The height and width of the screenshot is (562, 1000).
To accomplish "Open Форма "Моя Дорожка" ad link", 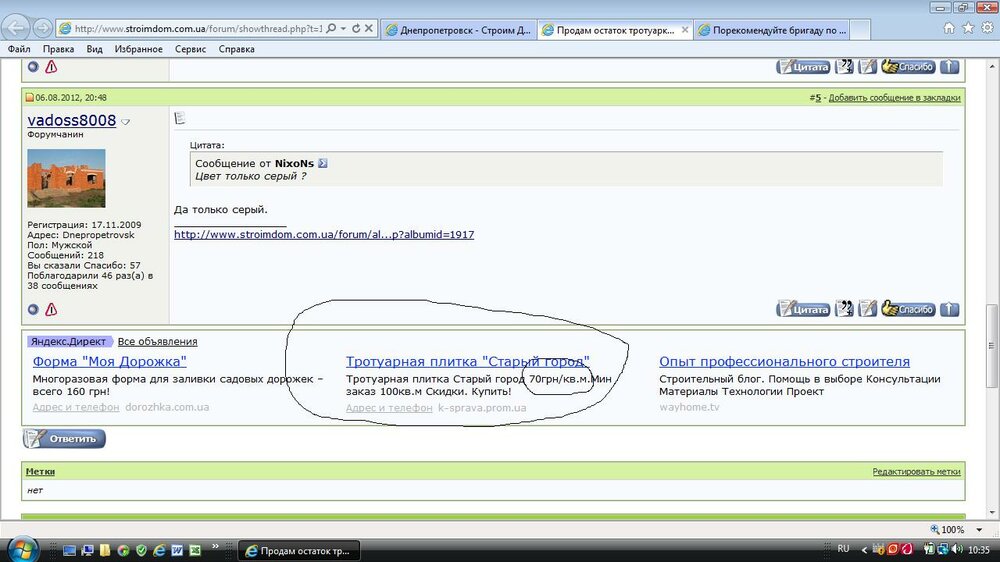I will 110,361.
